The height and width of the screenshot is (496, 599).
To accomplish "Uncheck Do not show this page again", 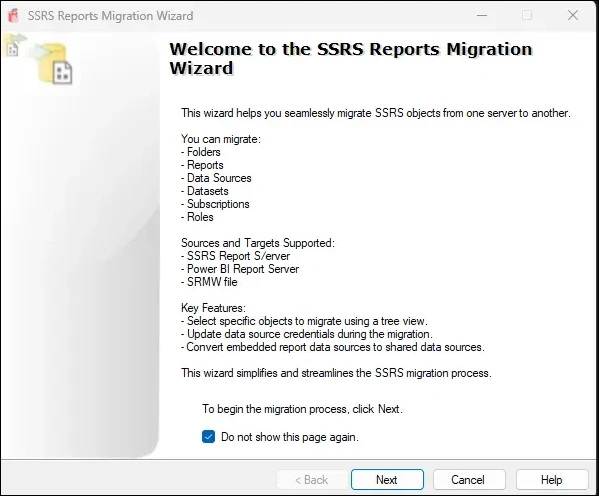I will 208,437.
